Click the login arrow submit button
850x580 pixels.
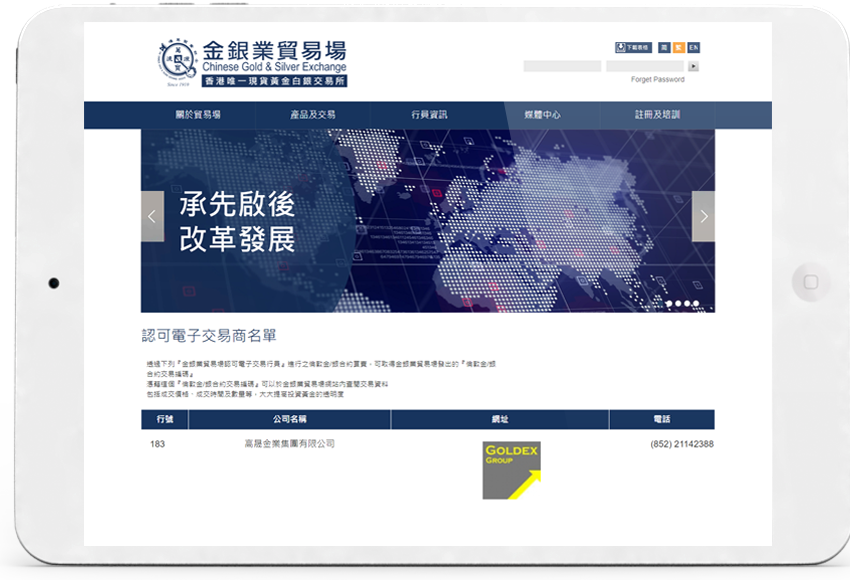pos(693,66)
